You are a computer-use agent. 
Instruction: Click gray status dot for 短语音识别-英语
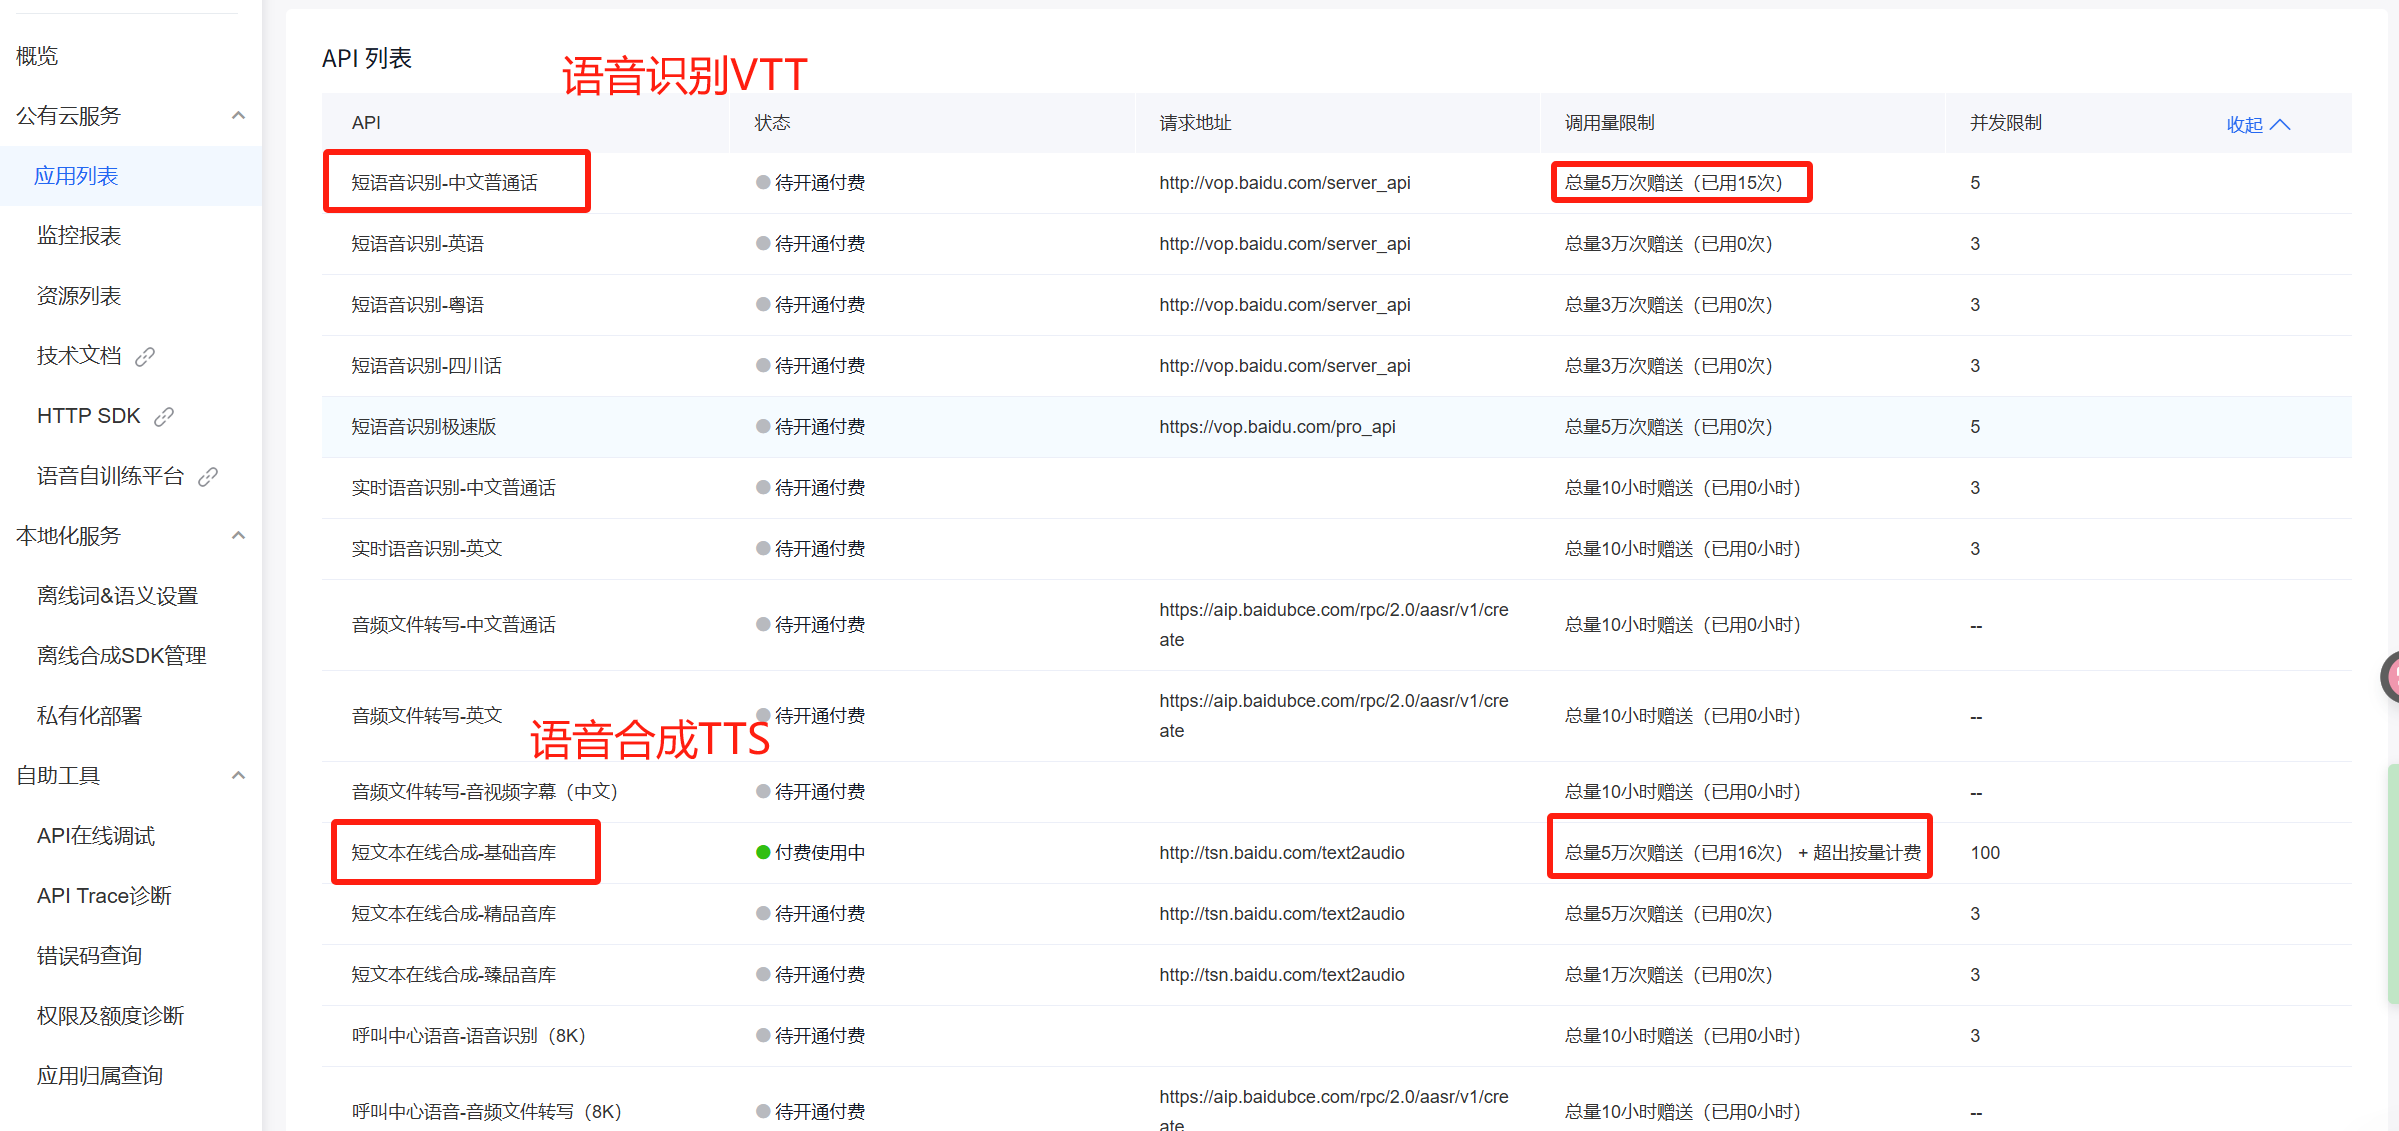click(x=763, y=244)
